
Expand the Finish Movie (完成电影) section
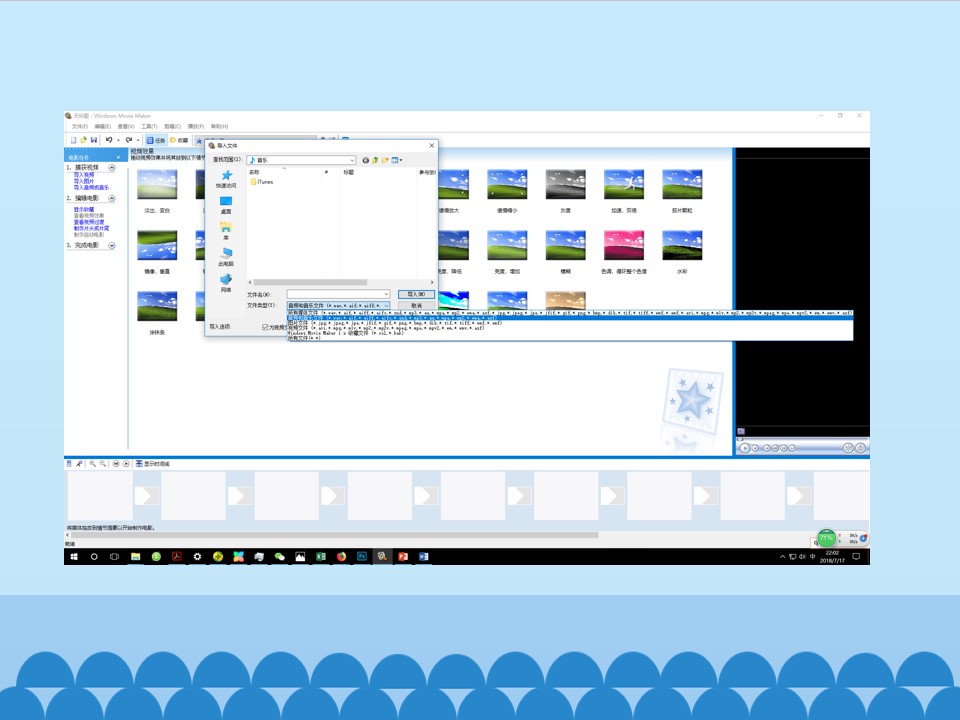(112, 246)
